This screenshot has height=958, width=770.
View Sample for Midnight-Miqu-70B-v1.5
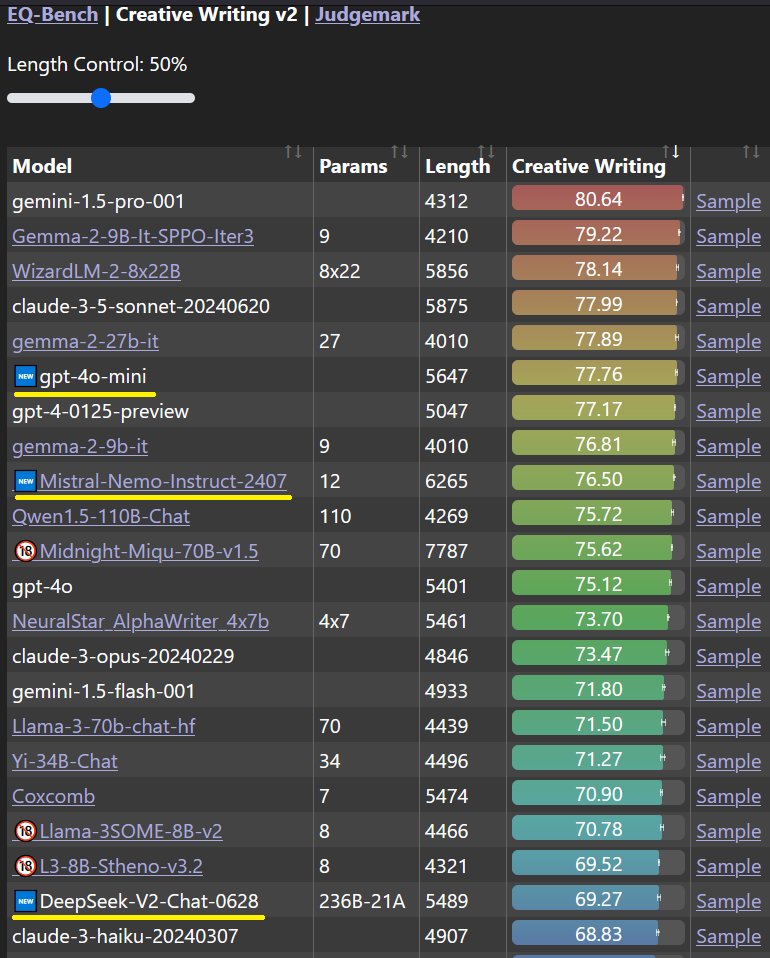coord(728,551)
